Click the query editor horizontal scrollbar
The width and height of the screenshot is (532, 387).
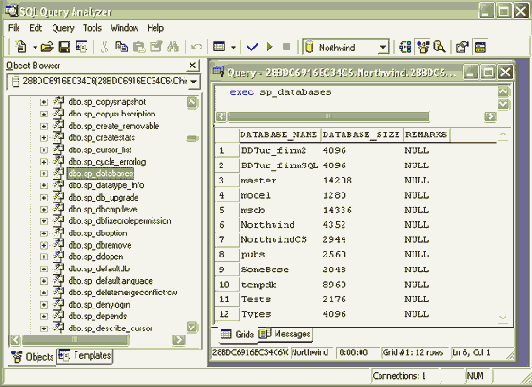(x=328, y=117)
